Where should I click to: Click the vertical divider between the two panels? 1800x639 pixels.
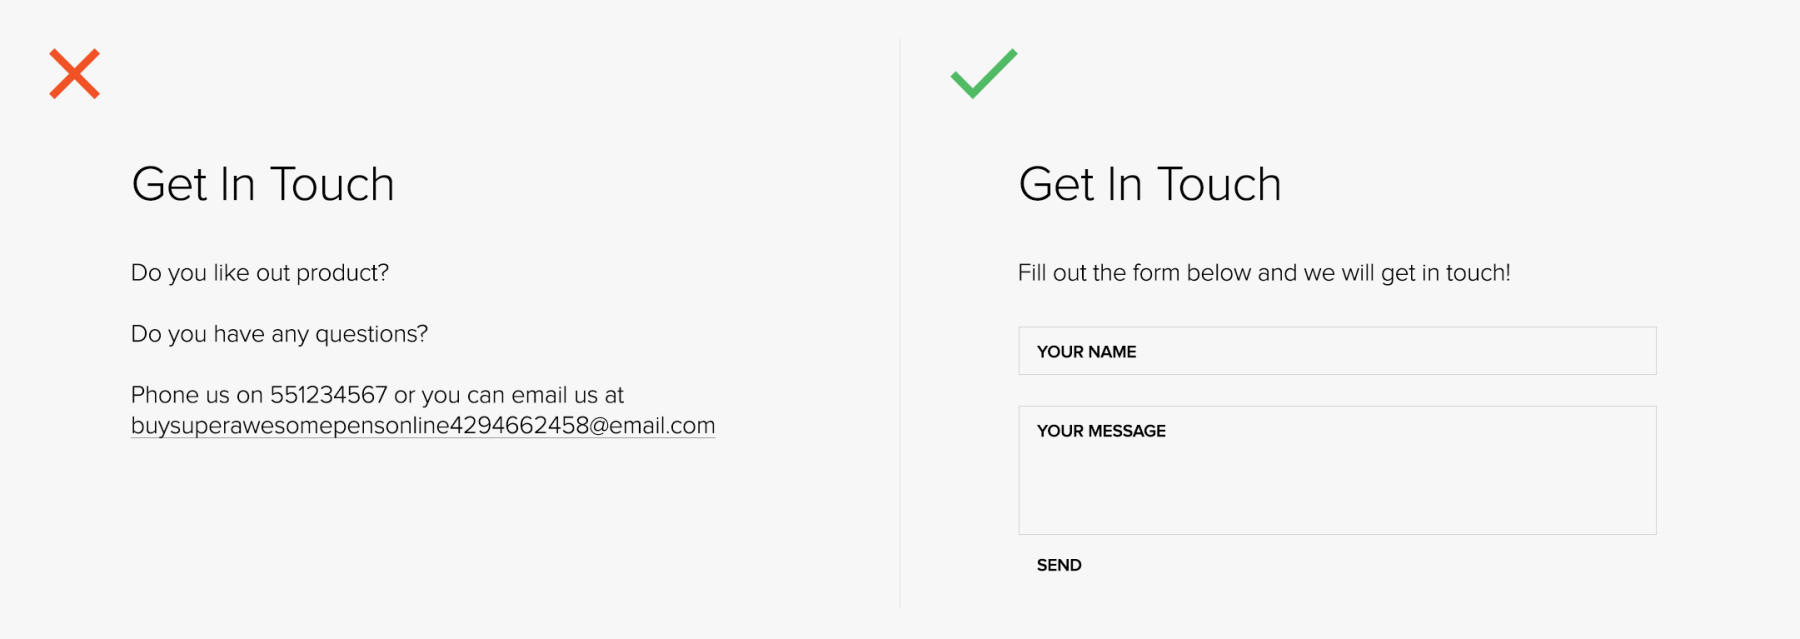(900, 320)
